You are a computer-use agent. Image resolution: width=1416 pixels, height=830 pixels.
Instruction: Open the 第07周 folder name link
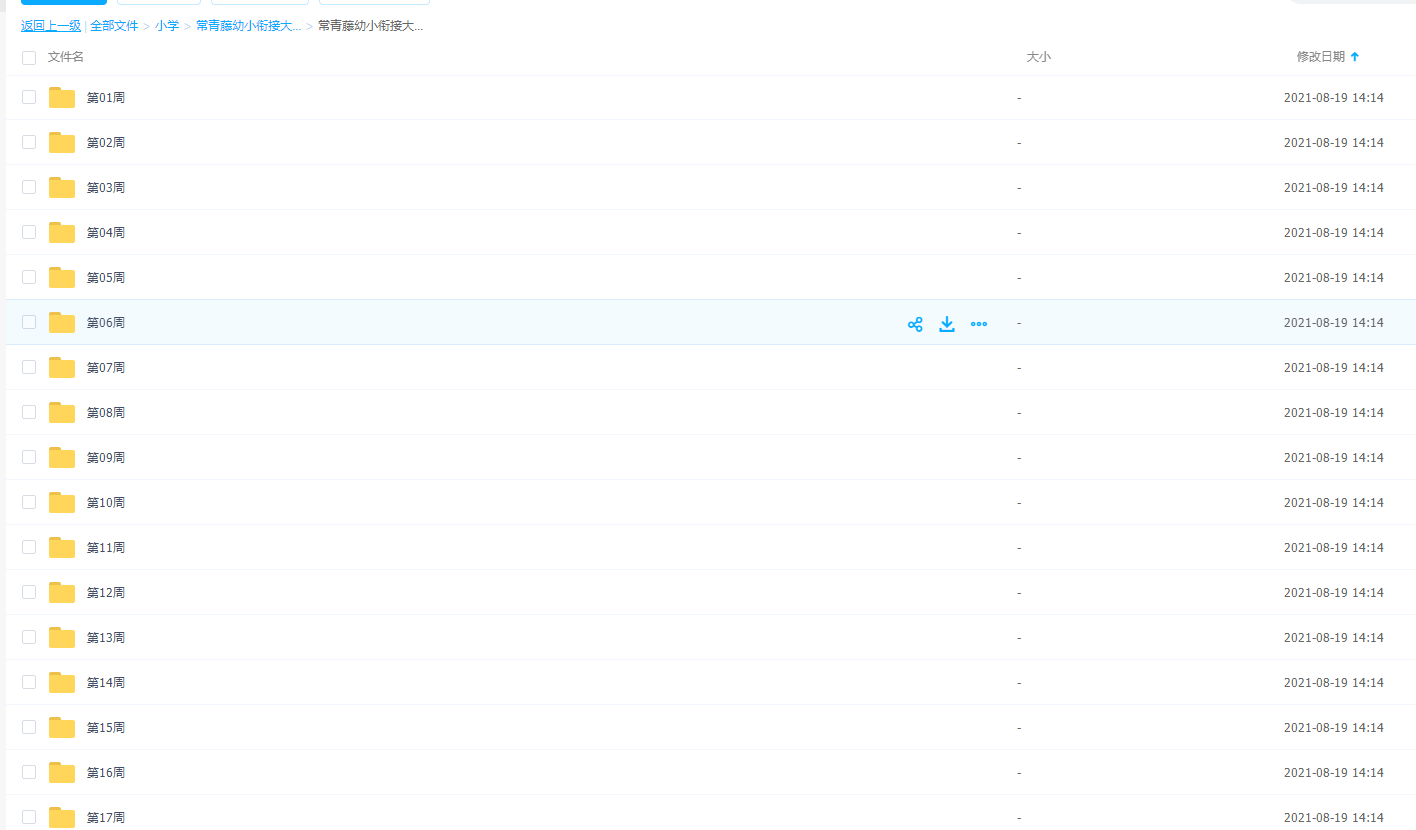coord(106,368)
